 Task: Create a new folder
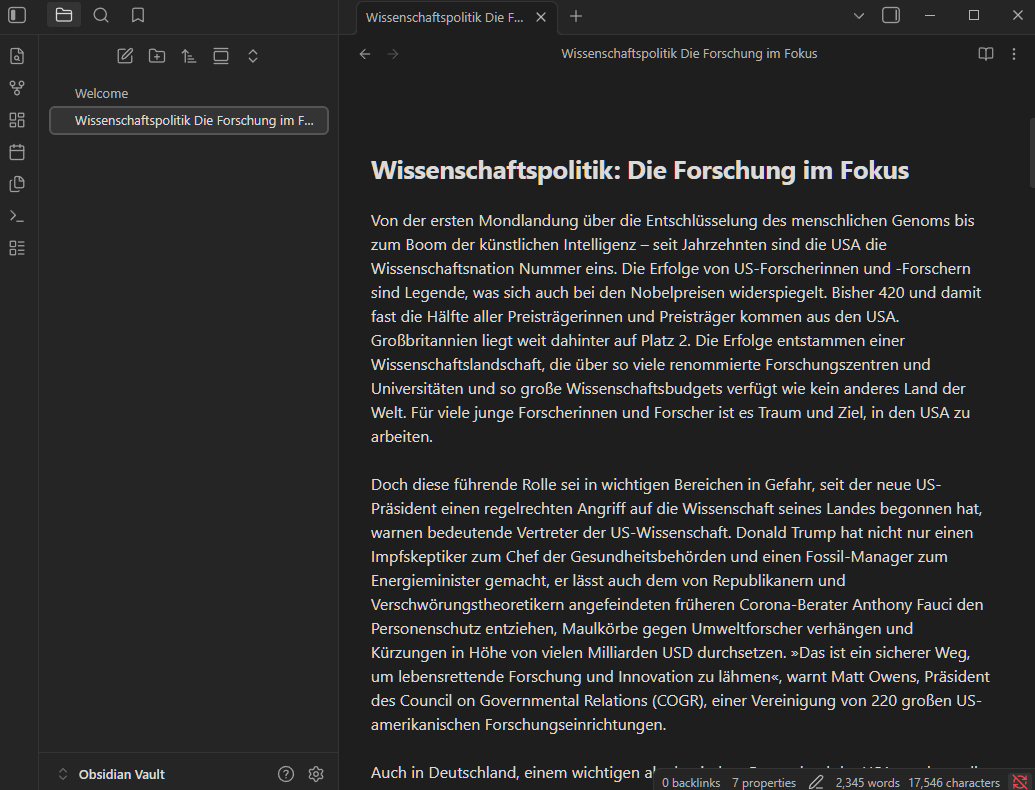click(x=157, y=56)
